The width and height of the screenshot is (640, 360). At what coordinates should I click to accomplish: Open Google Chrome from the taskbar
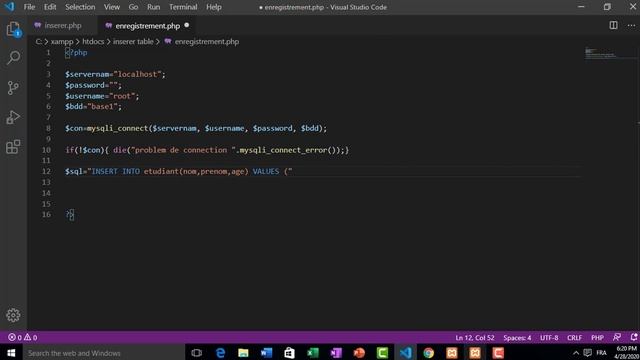point(429,353)
